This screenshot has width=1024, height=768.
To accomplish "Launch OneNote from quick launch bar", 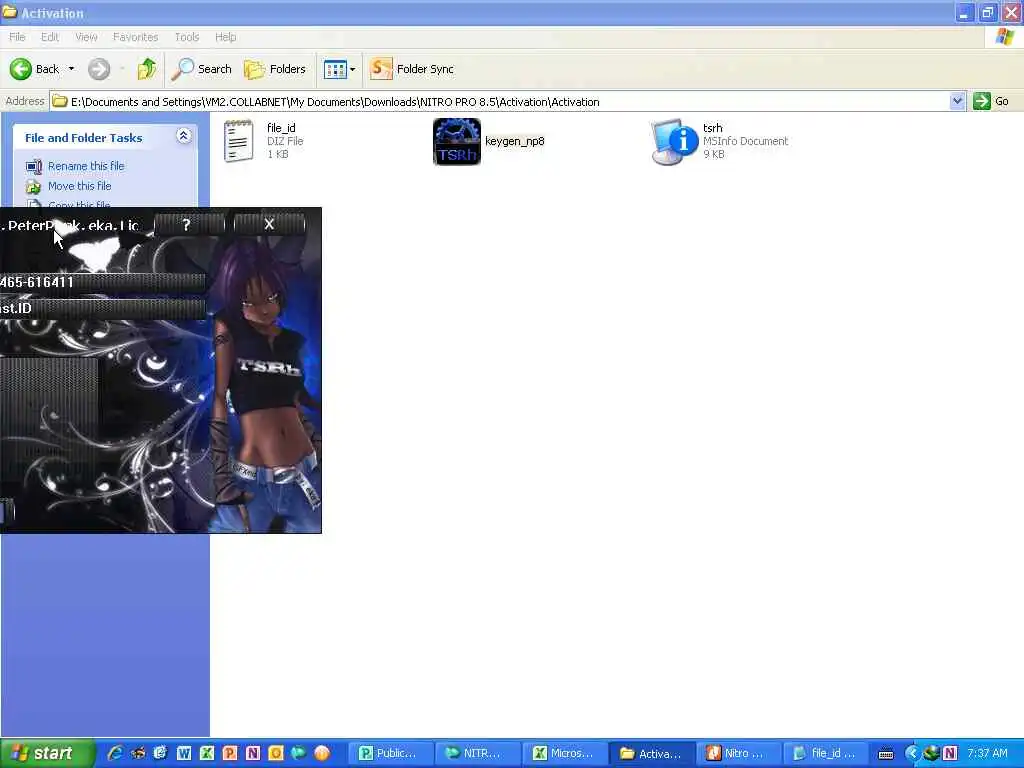I will click(x=253, y=753).
